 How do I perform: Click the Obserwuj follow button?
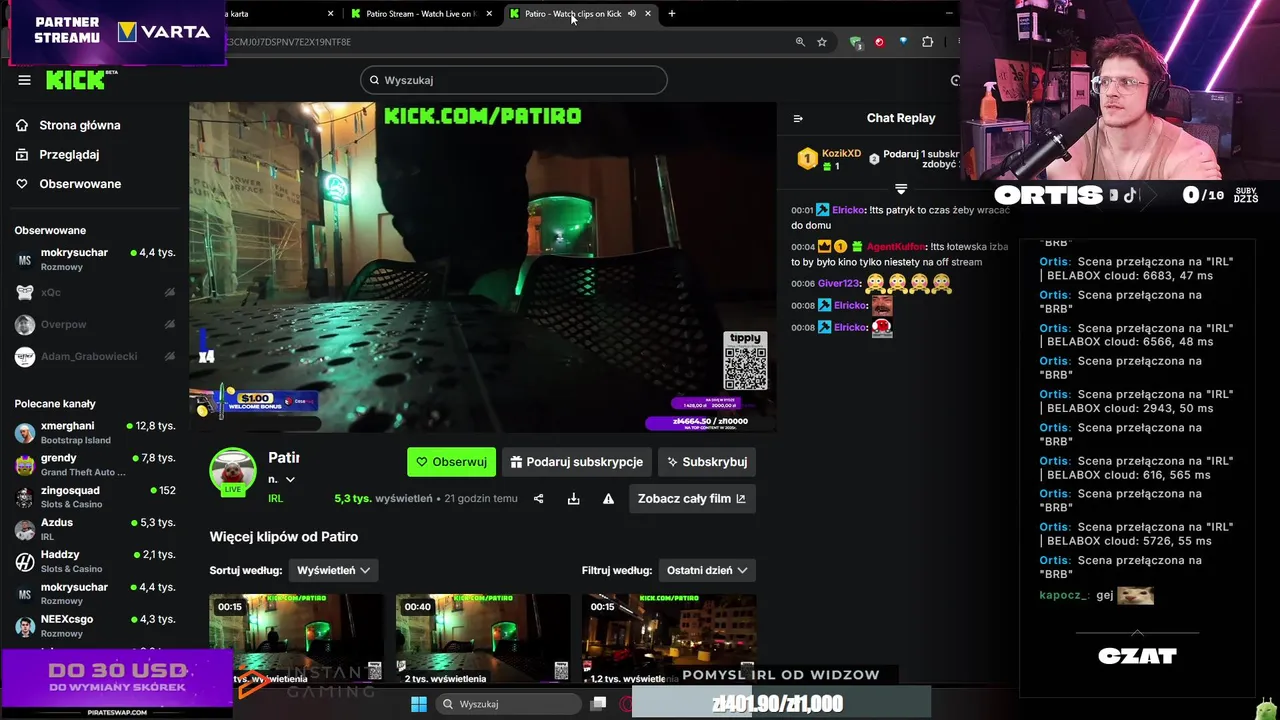(451, 462)
